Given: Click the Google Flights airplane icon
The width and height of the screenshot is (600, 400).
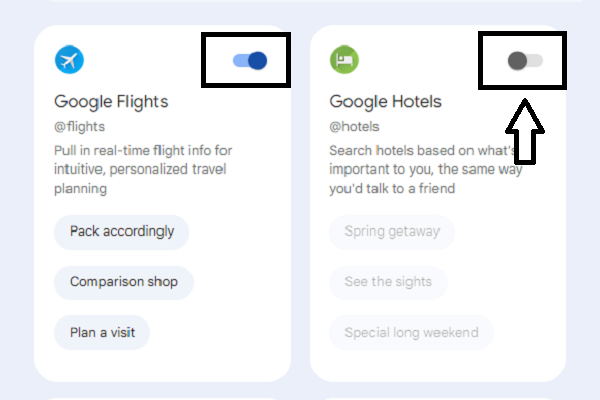Looking at the screenshot, I should (x=70, y=61).
